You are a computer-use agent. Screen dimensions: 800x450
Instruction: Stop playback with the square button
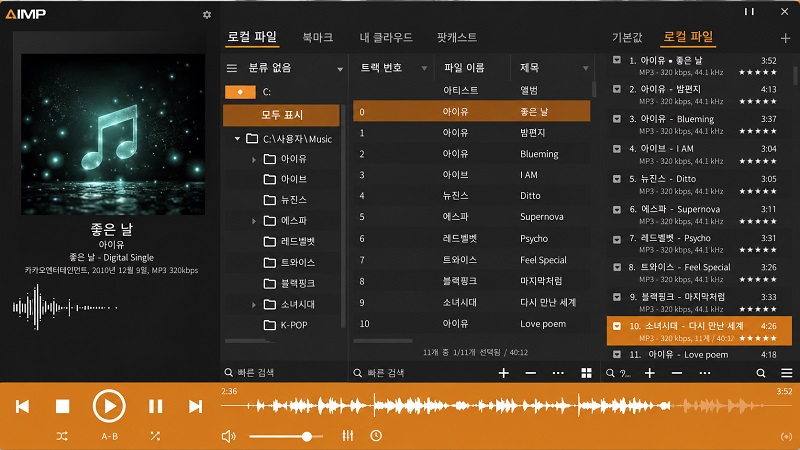[62, 406]
